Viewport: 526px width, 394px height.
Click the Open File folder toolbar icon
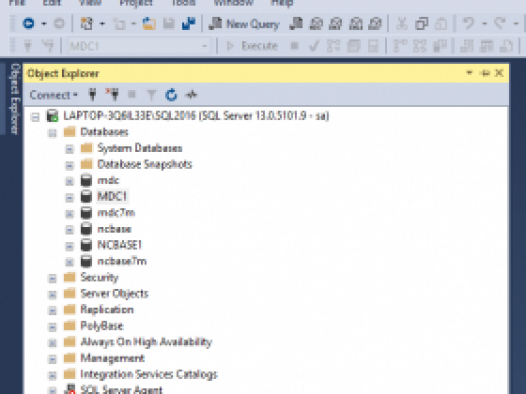coord(149,24)
